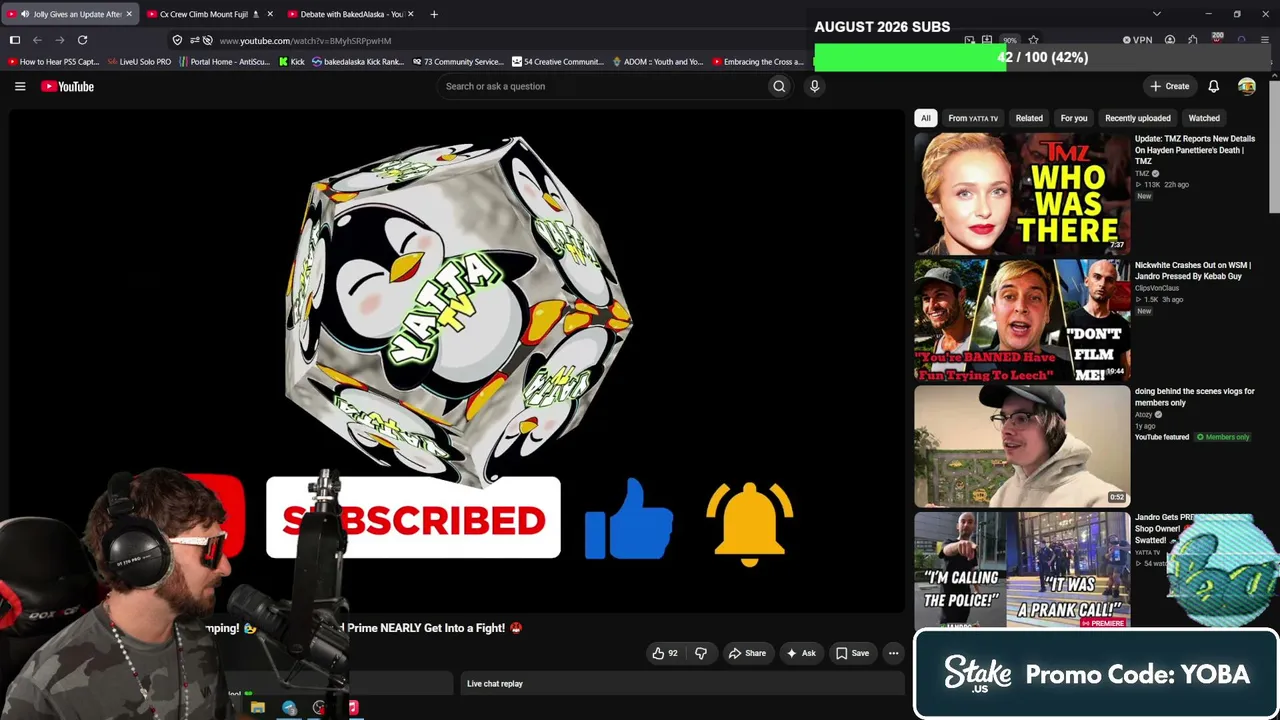Open the TMZ Hayden Panettiere video thumbnail

[x=1022, y=194]
